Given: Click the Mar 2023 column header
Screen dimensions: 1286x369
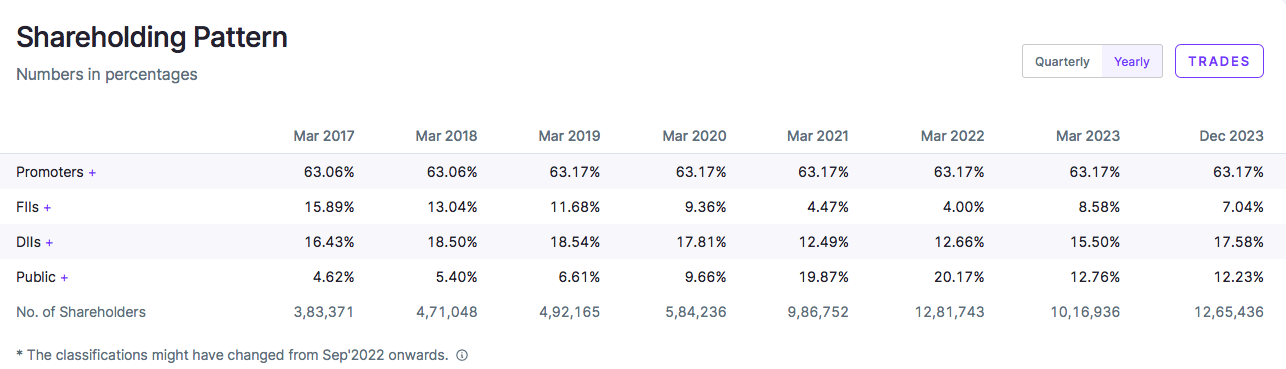Looking at the screenshot, I should tap(1088, 136).
